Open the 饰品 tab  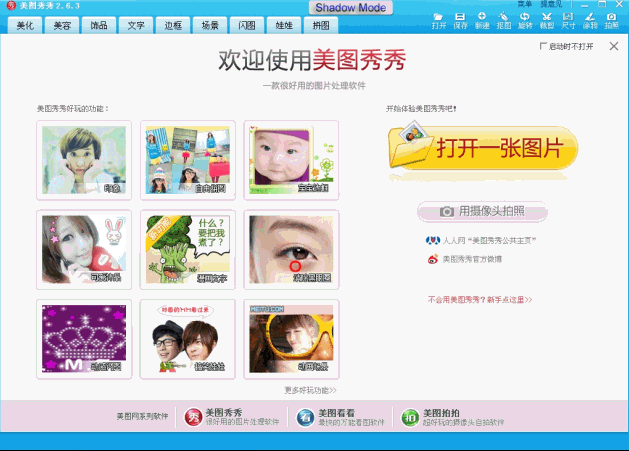[x=99, y=25]
